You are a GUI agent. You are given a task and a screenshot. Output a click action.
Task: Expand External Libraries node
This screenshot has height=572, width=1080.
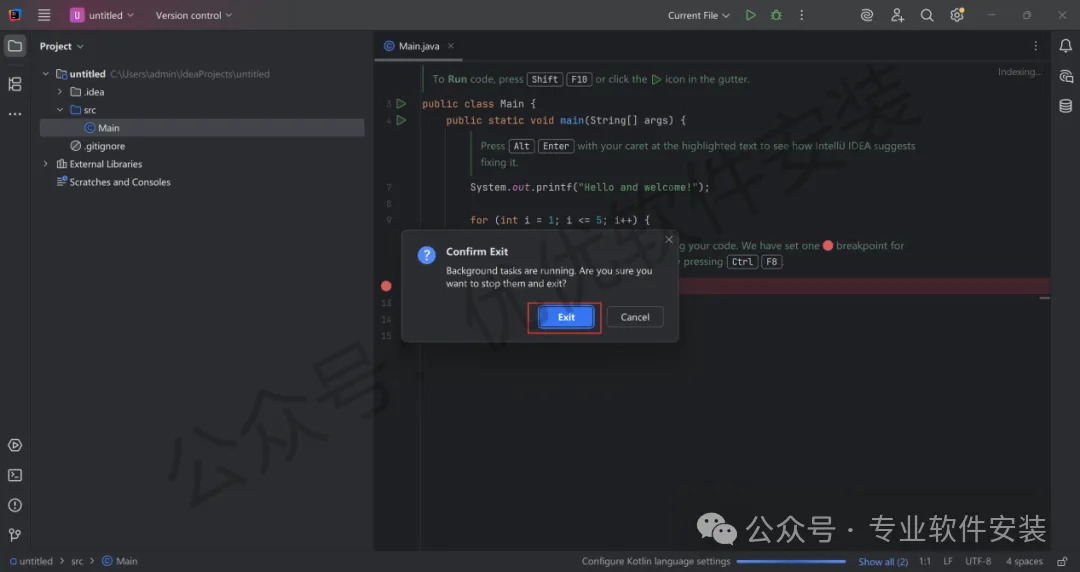45,163
